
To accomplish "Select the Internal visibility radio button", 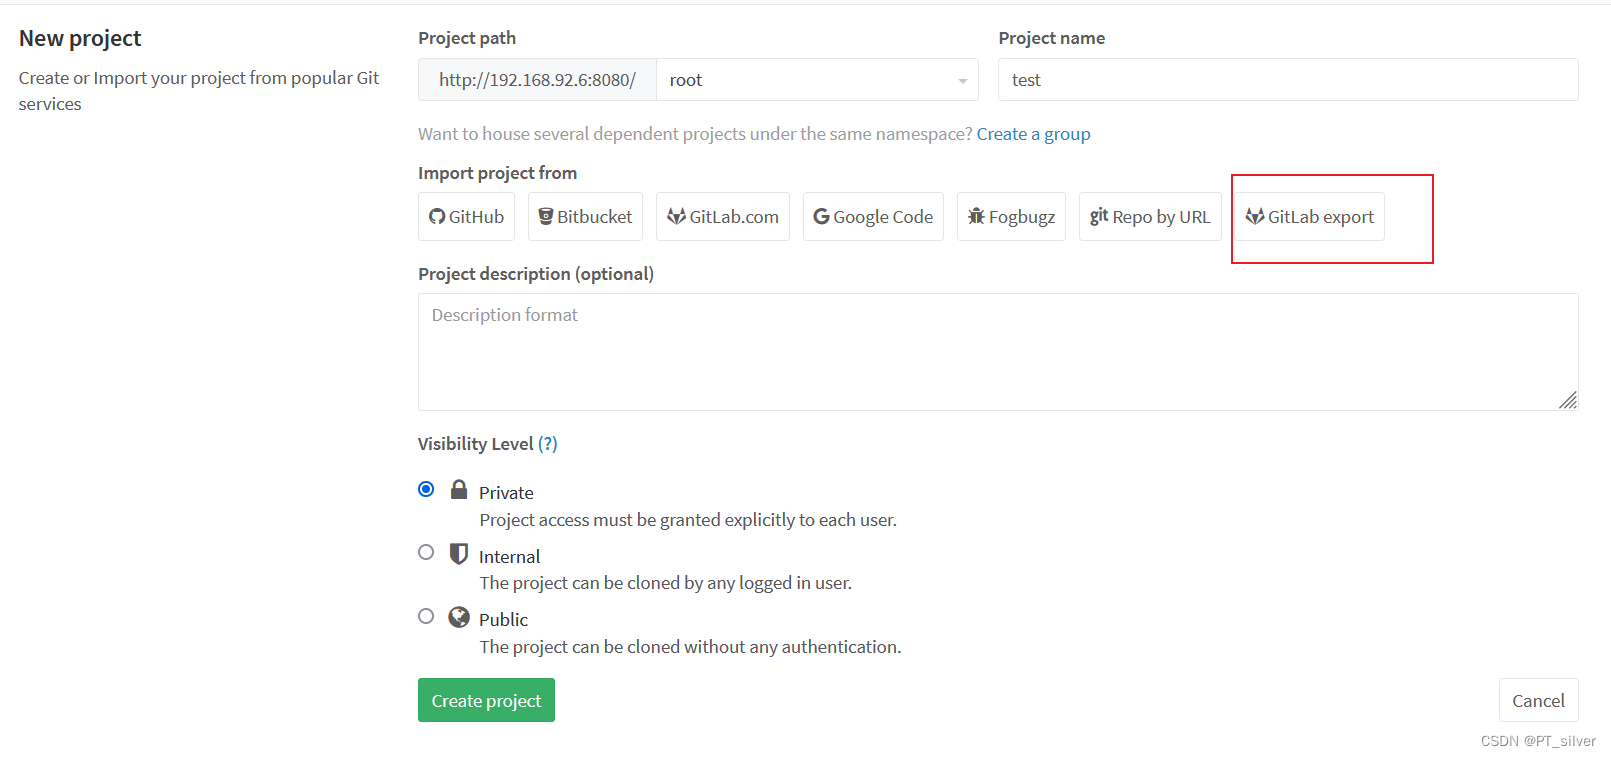I will pyautogui.click(x=426, y=552).
